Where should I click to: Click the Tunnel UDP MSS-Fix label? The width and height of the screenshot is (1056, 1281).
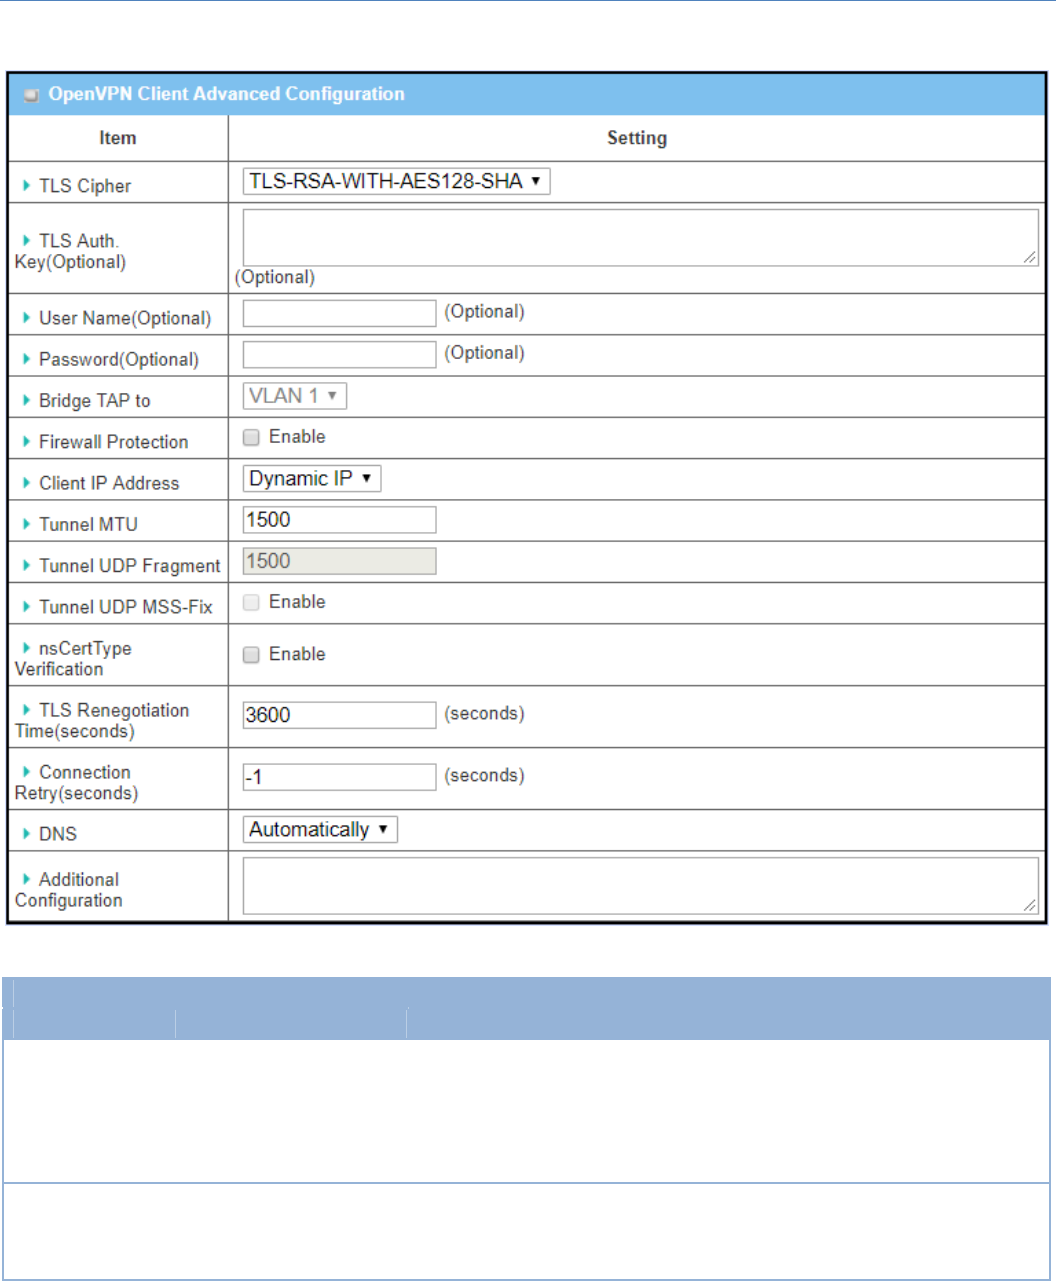(126, 607)
